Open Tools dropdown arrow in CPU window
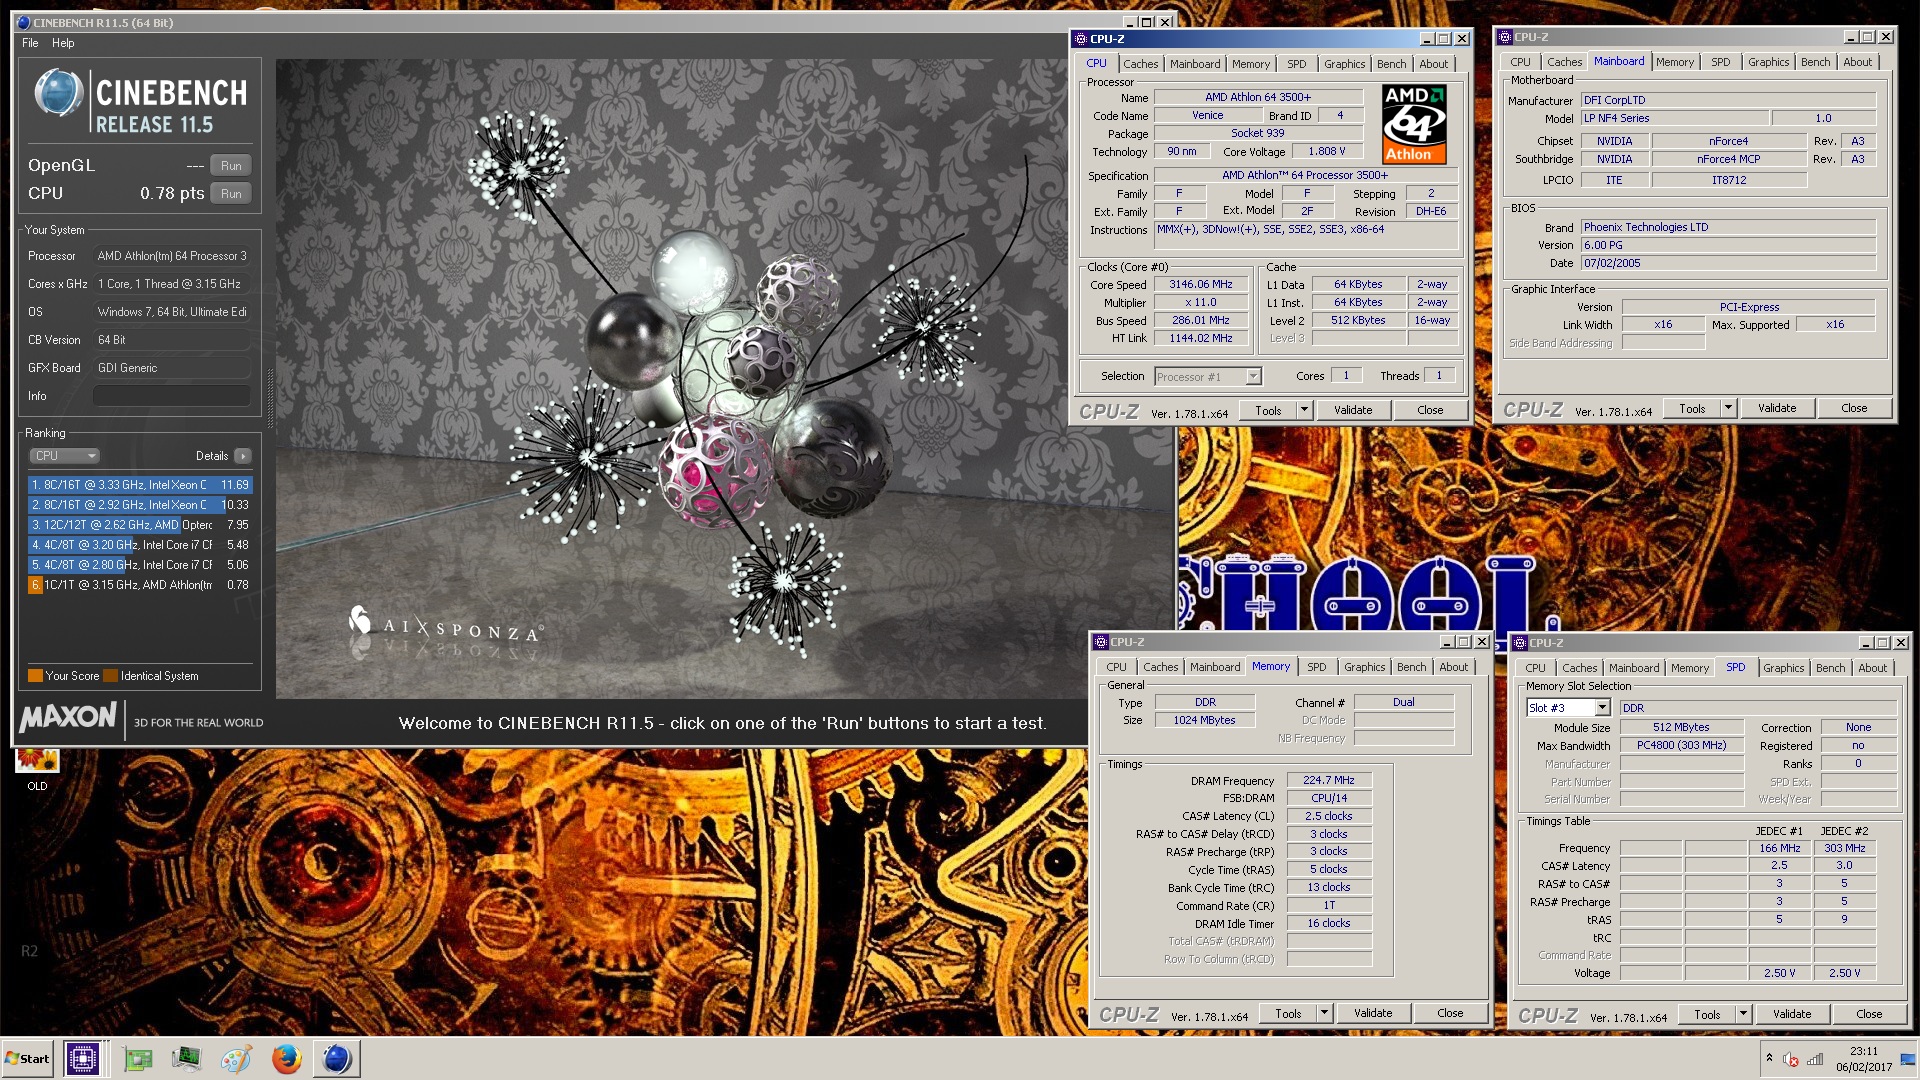Viewport: 1920px width, 1080px height. [1303, 410]
